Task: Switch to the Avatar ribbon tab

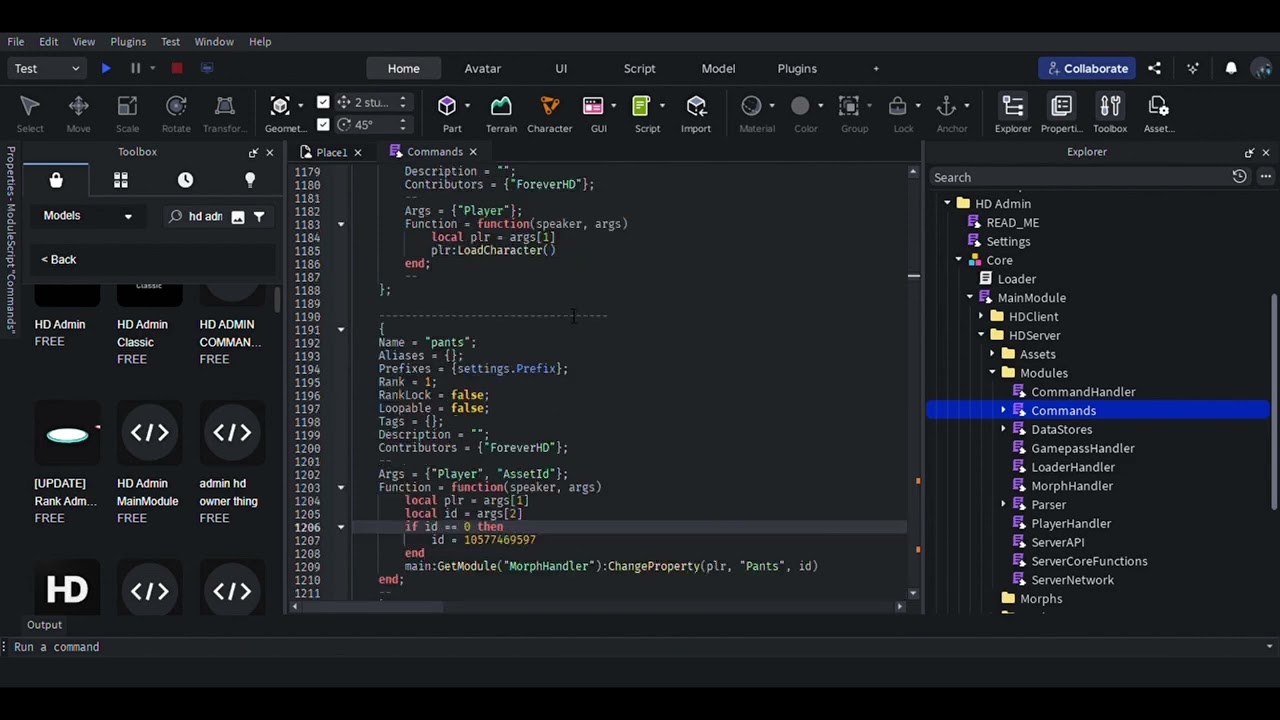Action: [482, 68]
